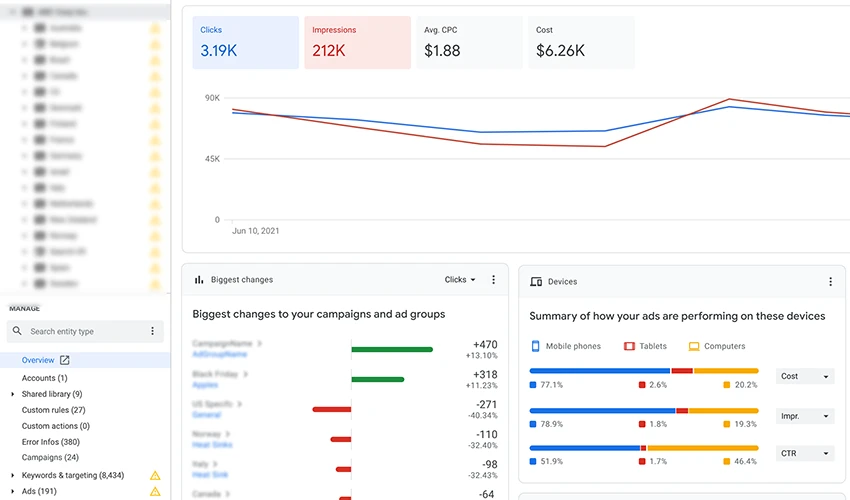The height and width of the screenshot is (500, 850).
Task: Click warning icon beside Keywords & targeting
Action: [x=155, y=476]
